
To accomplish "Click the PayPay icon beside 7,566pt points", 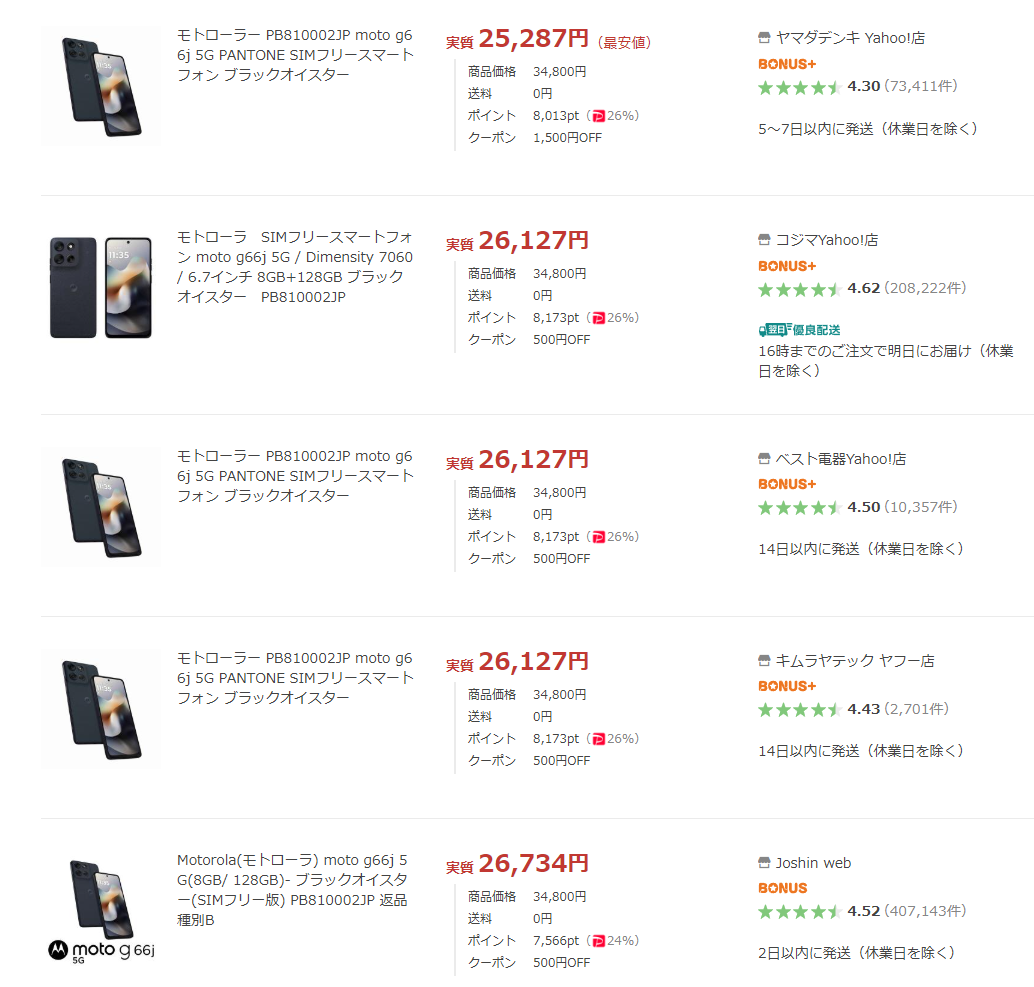I will tap(597, 941).
